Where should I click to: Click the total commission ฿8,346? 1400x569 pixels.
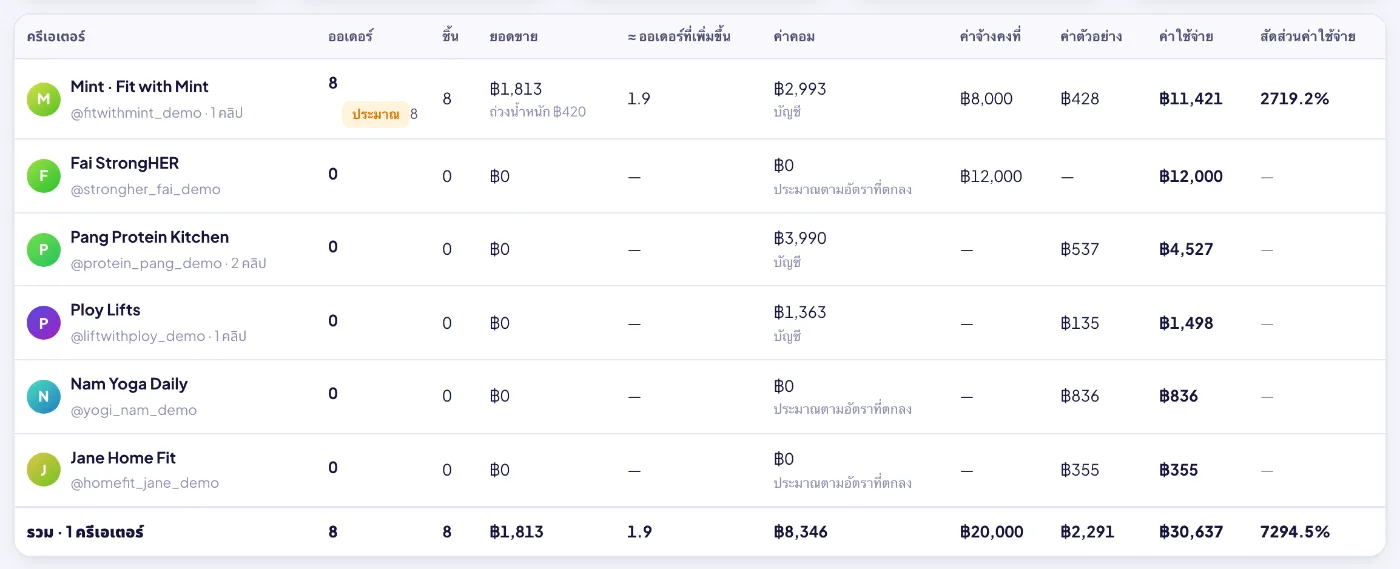click(801, 532)
